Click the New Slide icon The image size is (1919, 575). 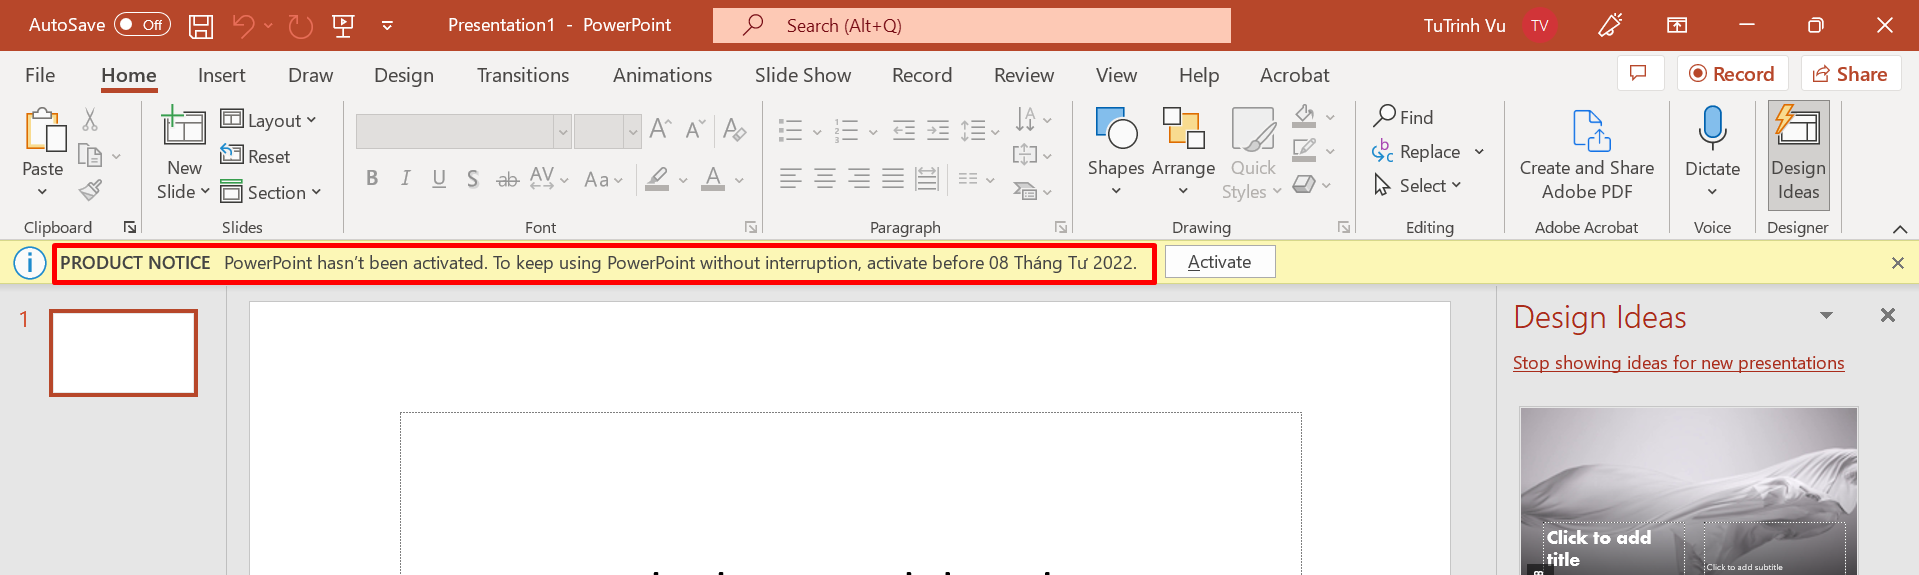pyautogui.click(x=184, y=128)
